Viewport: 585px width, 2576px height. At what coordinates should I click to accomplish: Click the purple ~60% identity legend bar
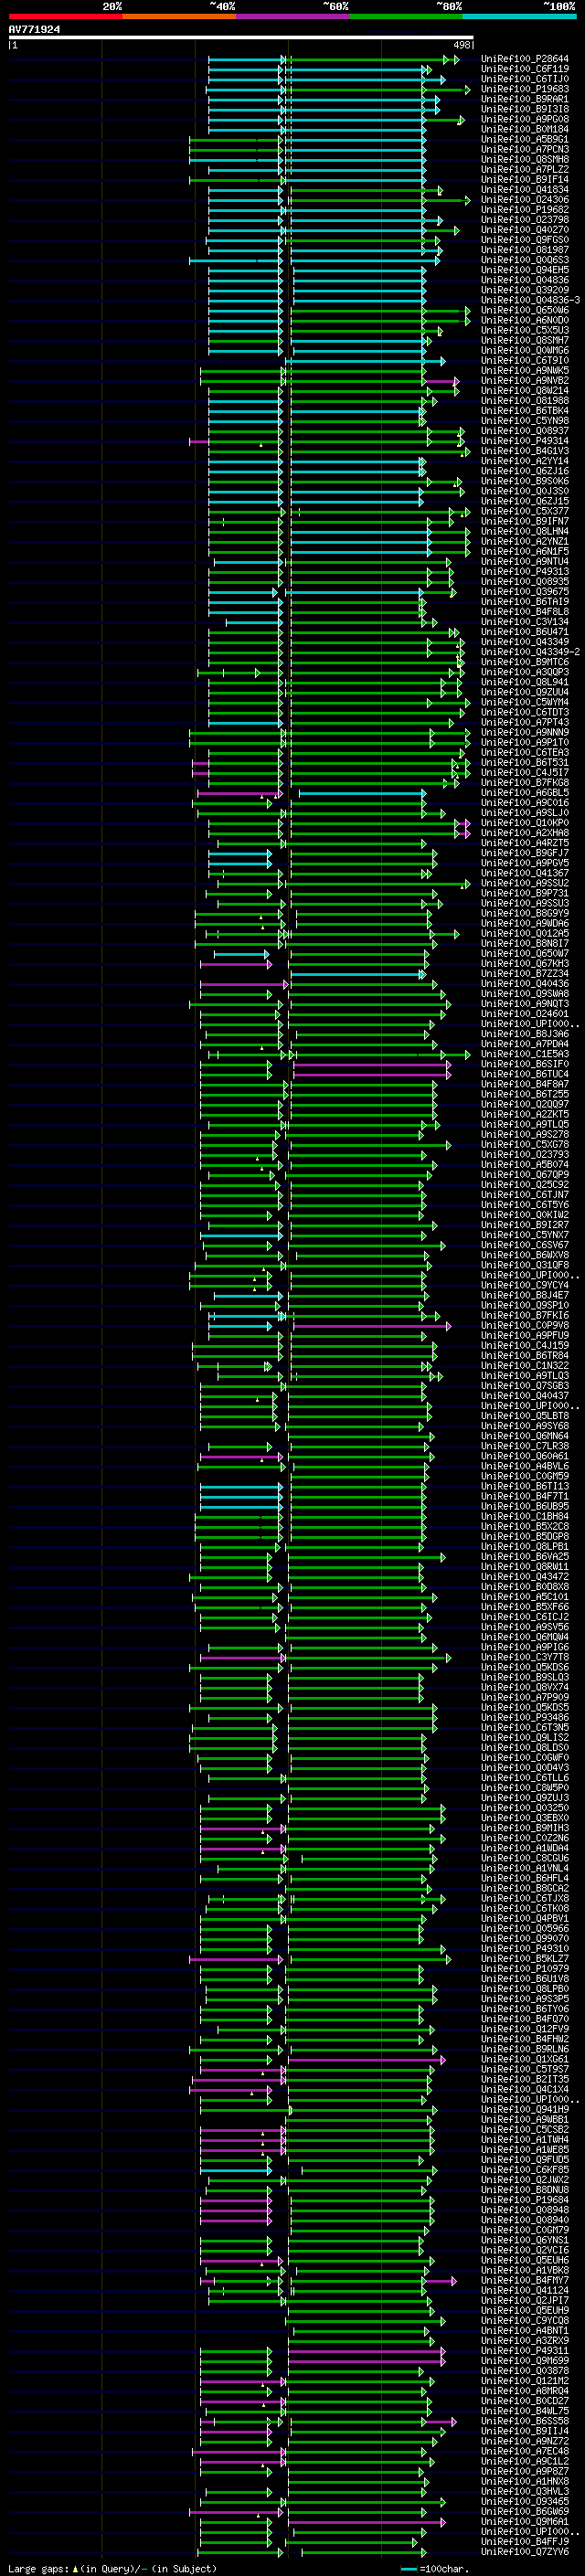[292, 16]
